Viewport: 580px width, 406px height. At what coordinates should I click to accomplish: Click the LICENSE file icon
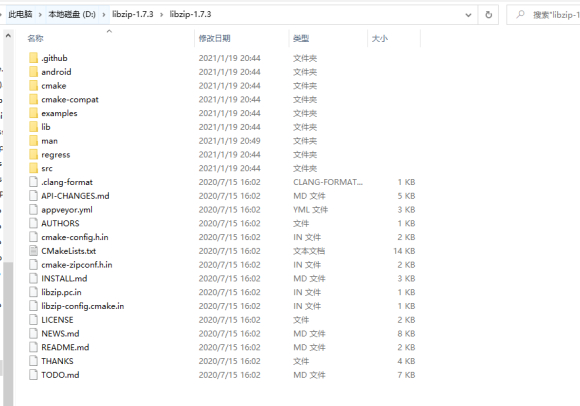(x=33, y=320)
